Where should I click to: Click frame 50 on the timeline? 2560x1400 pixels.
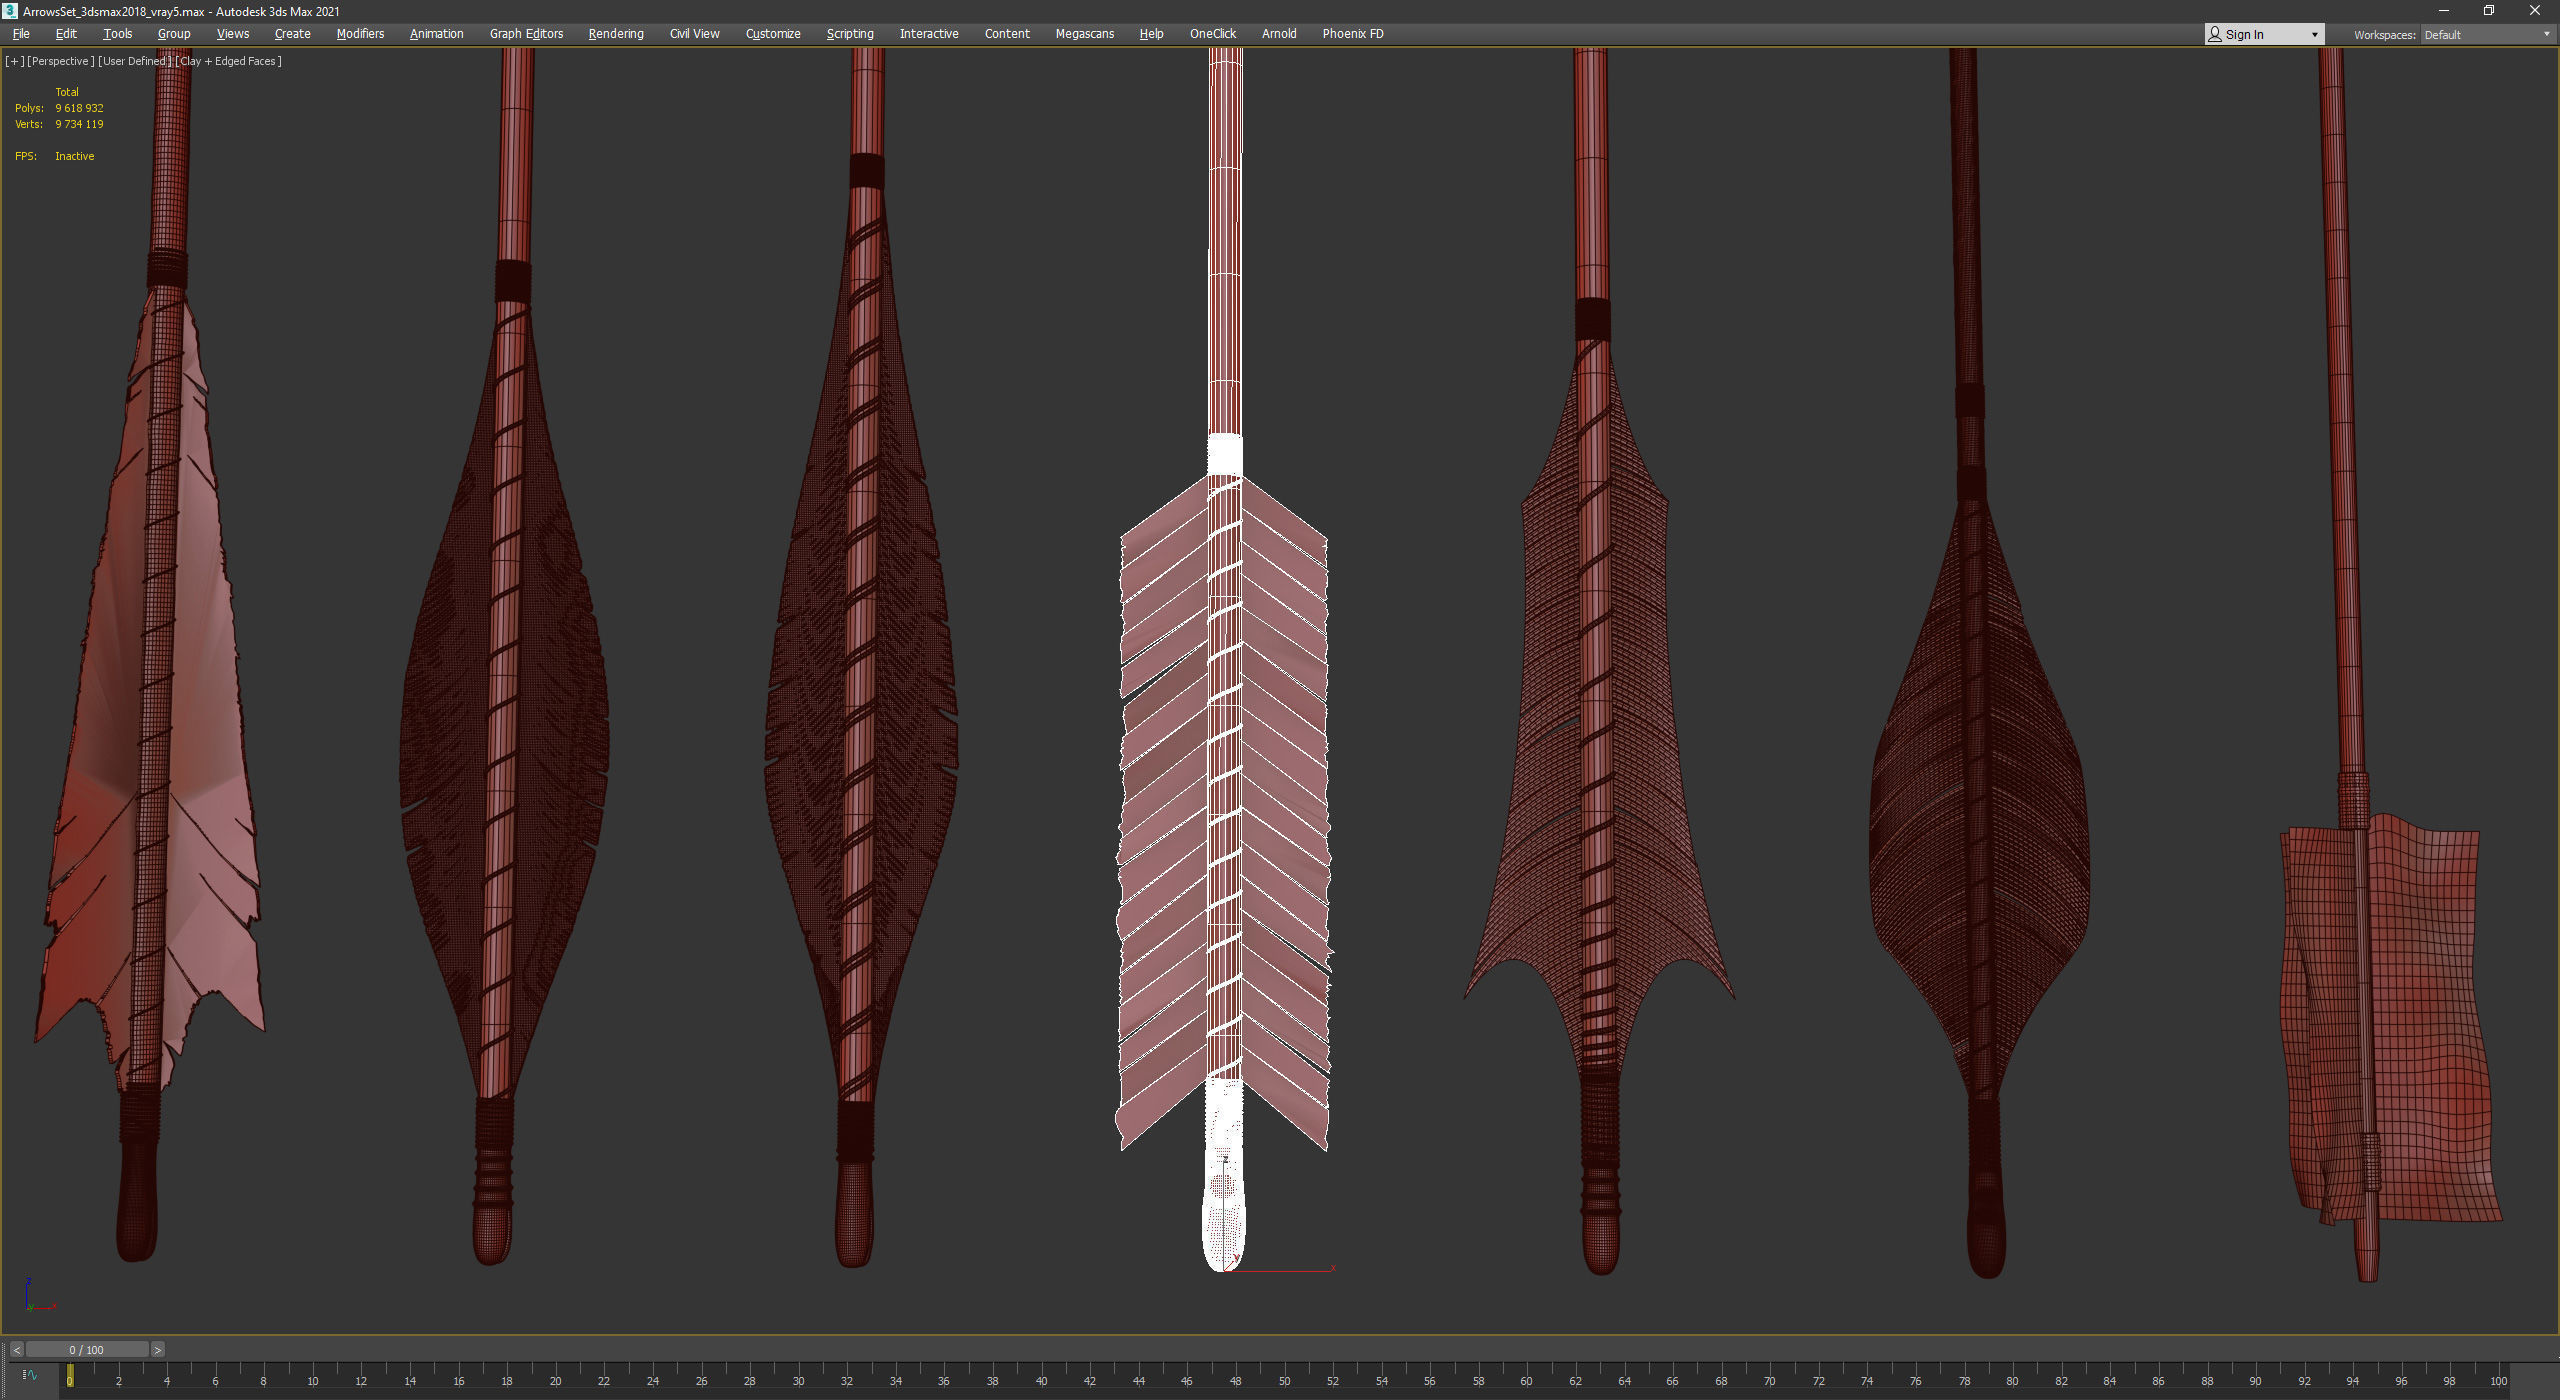(1284, 1375)
